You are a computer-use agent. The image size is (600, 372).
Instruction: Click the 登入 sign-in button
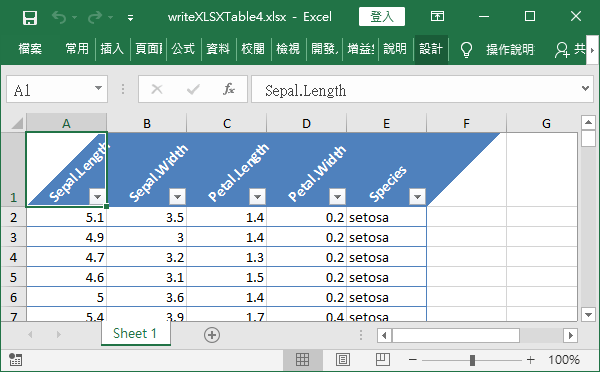click(382, 16)
